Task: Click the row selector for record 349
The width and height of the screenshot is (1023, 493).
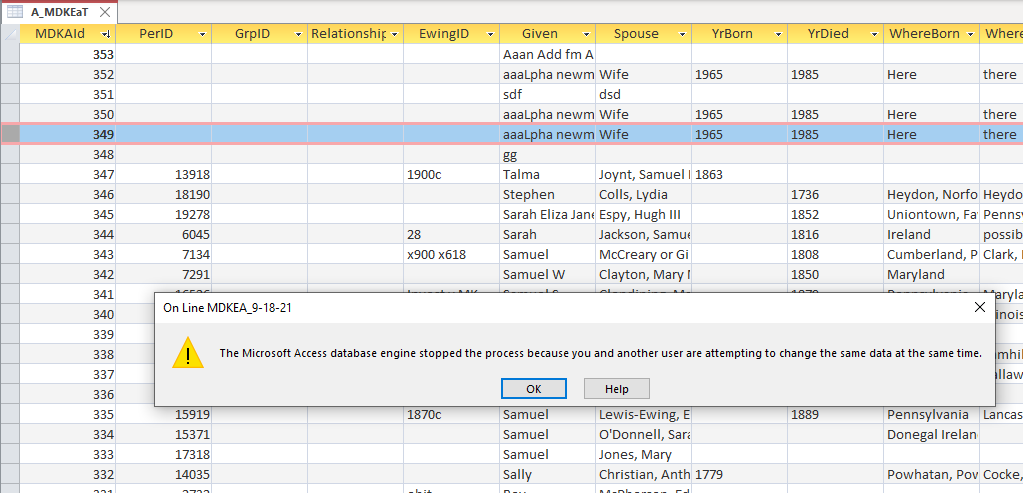Action: tap(10, 134)
